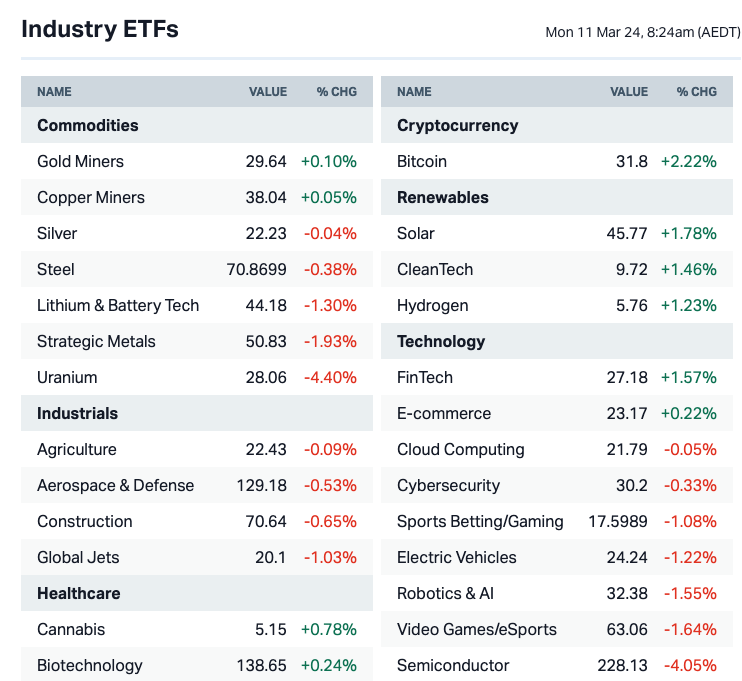Click the Technology section heading
The height and width of the screenshot is (681, 742).
[x=441, y=341]
